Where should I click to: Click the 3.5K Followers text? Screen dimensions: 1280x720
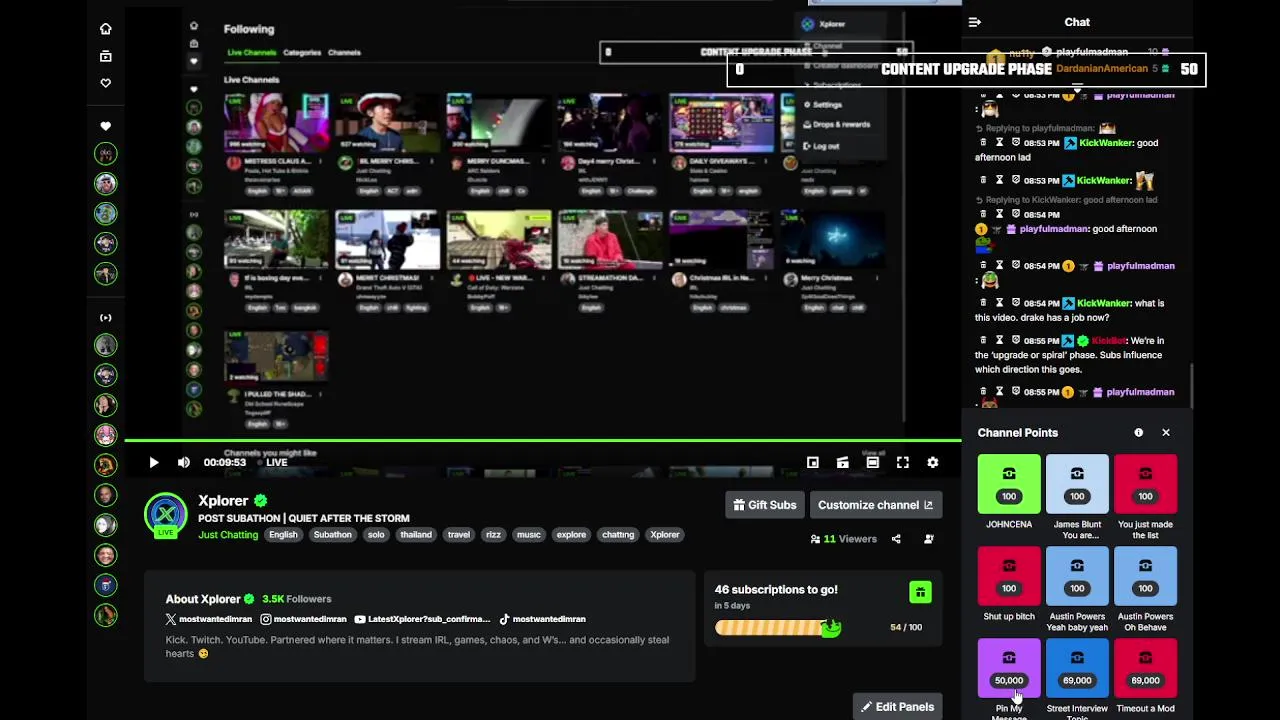[296, 599]
